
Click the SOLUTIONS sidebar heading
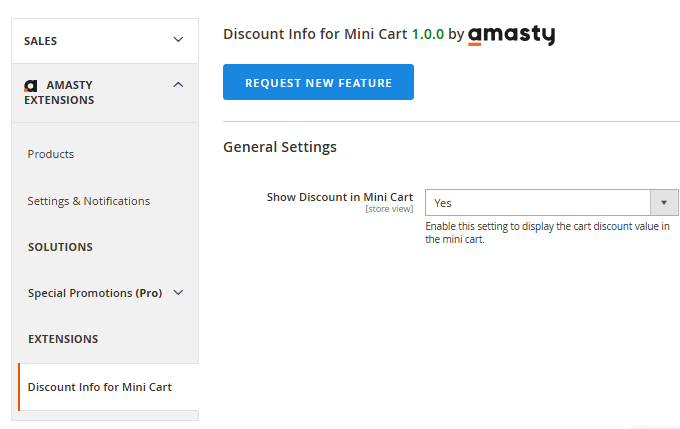tap(60, 247)
